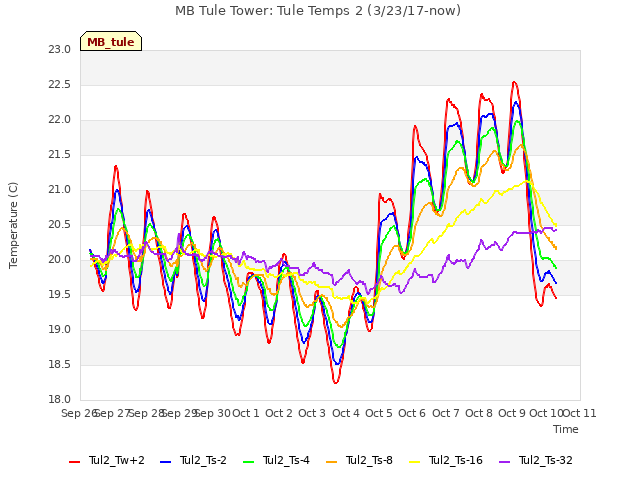The image size is (640, 480).
Task: Click the 19.5 y-axis tick label
Action: tap(60, 295)
